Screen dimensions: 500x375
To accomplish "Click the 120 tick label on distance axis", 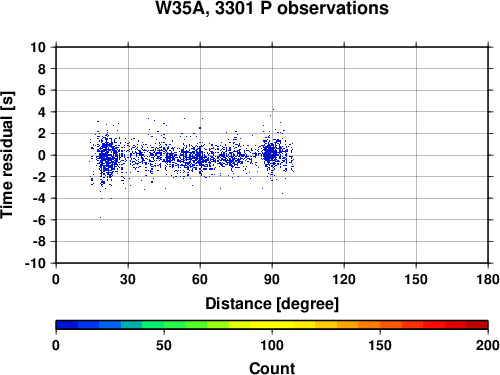I will (344, 279).
